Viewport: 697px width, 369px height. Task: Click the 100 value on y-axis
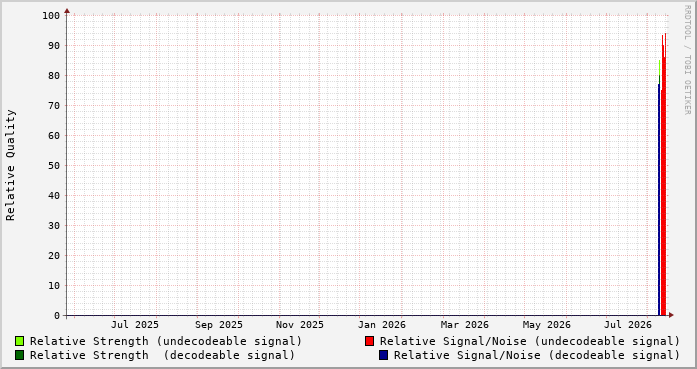point(51,16)
